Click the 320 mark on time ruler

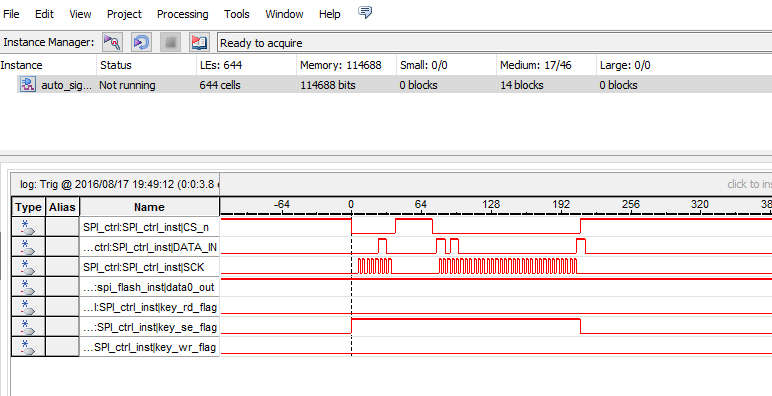click(x=700, y=204)
